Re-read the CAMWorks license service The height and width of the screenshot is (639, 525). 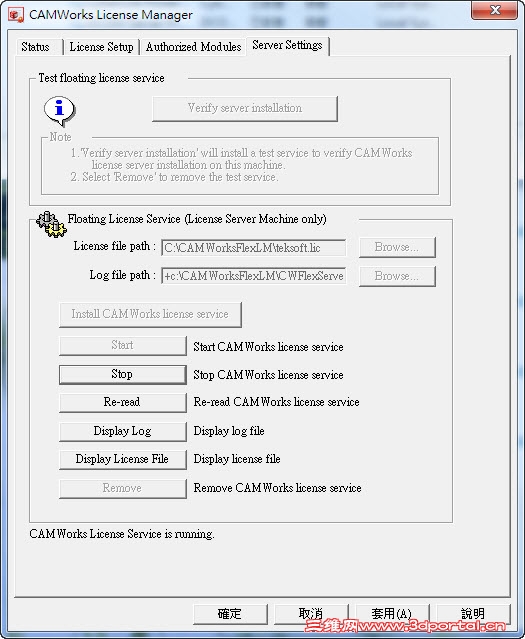coord(123,402)
